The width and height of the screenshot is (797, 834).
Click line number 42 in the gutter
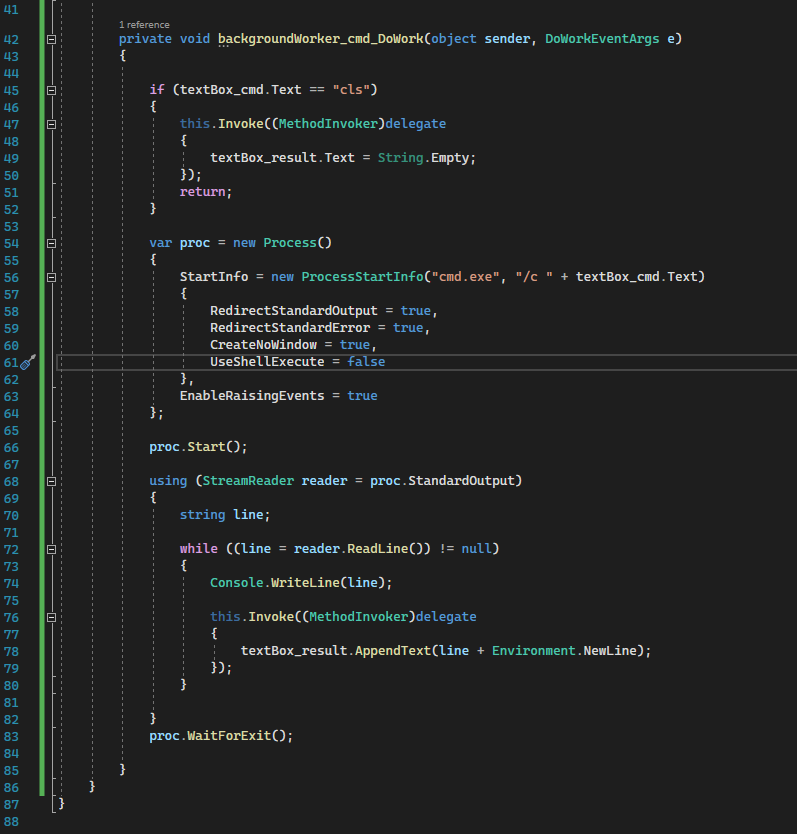coord(11,39)
